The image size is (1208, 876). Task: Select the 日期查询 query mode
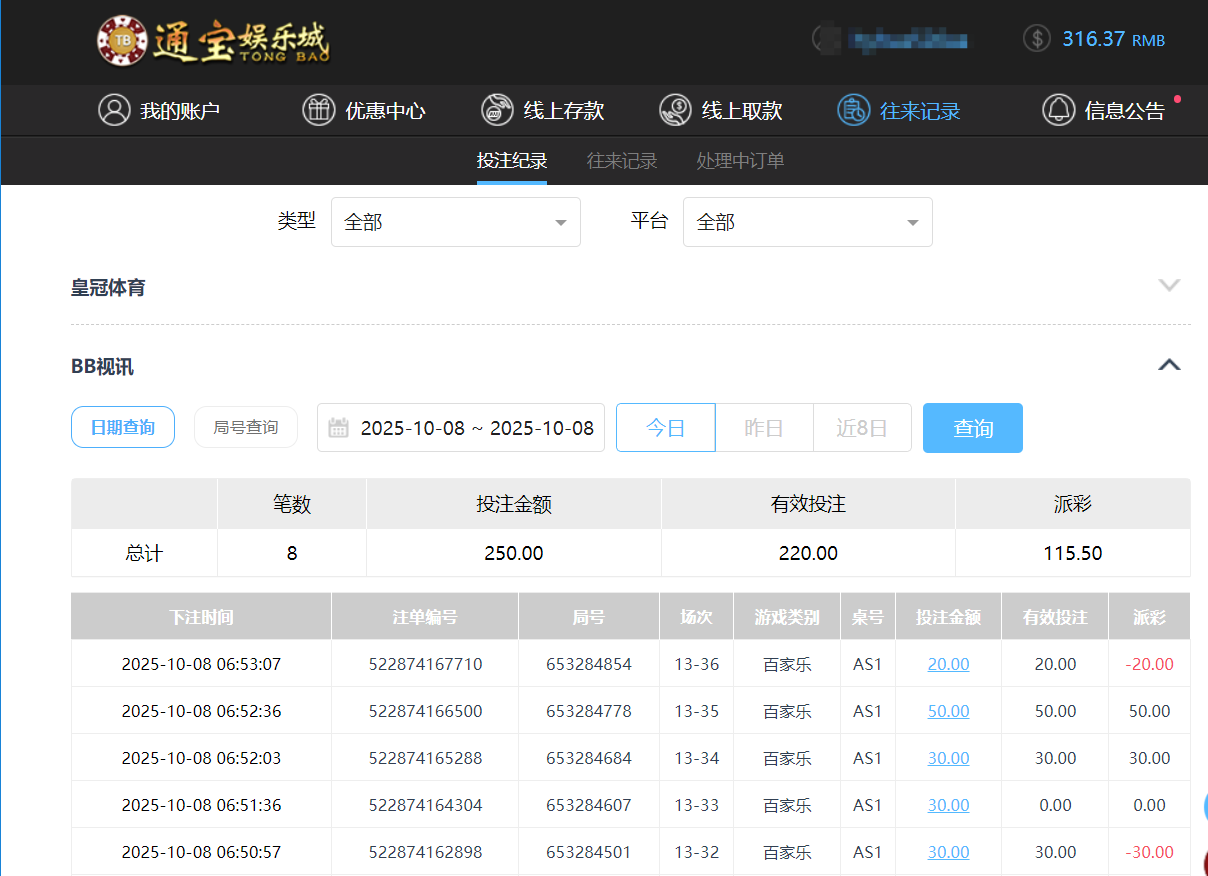coord(122,427)
